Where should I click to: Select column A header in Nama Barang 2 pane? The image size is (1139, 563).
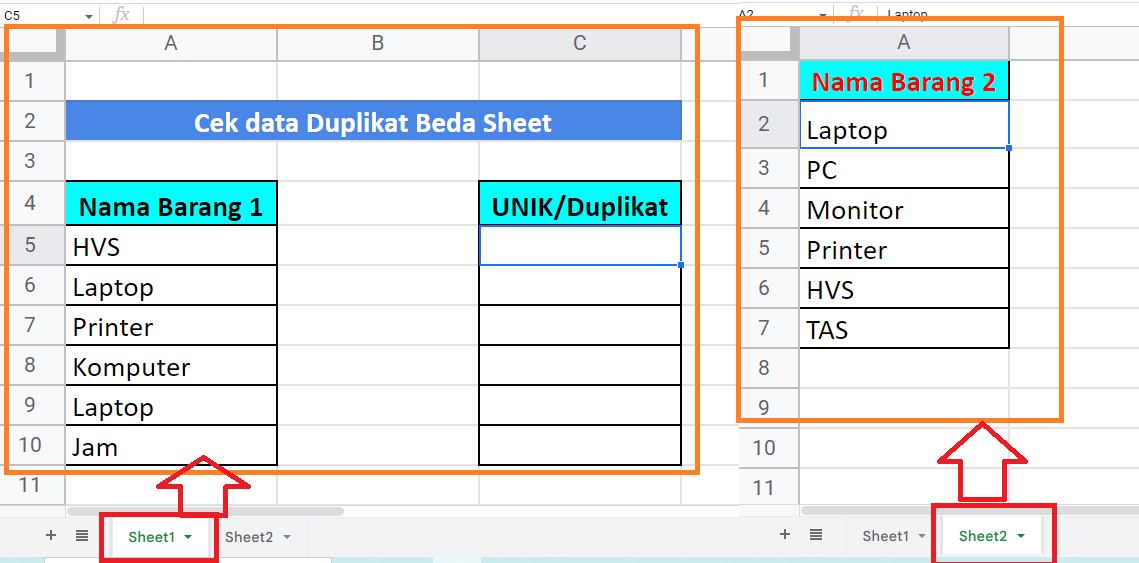point(904,43)
